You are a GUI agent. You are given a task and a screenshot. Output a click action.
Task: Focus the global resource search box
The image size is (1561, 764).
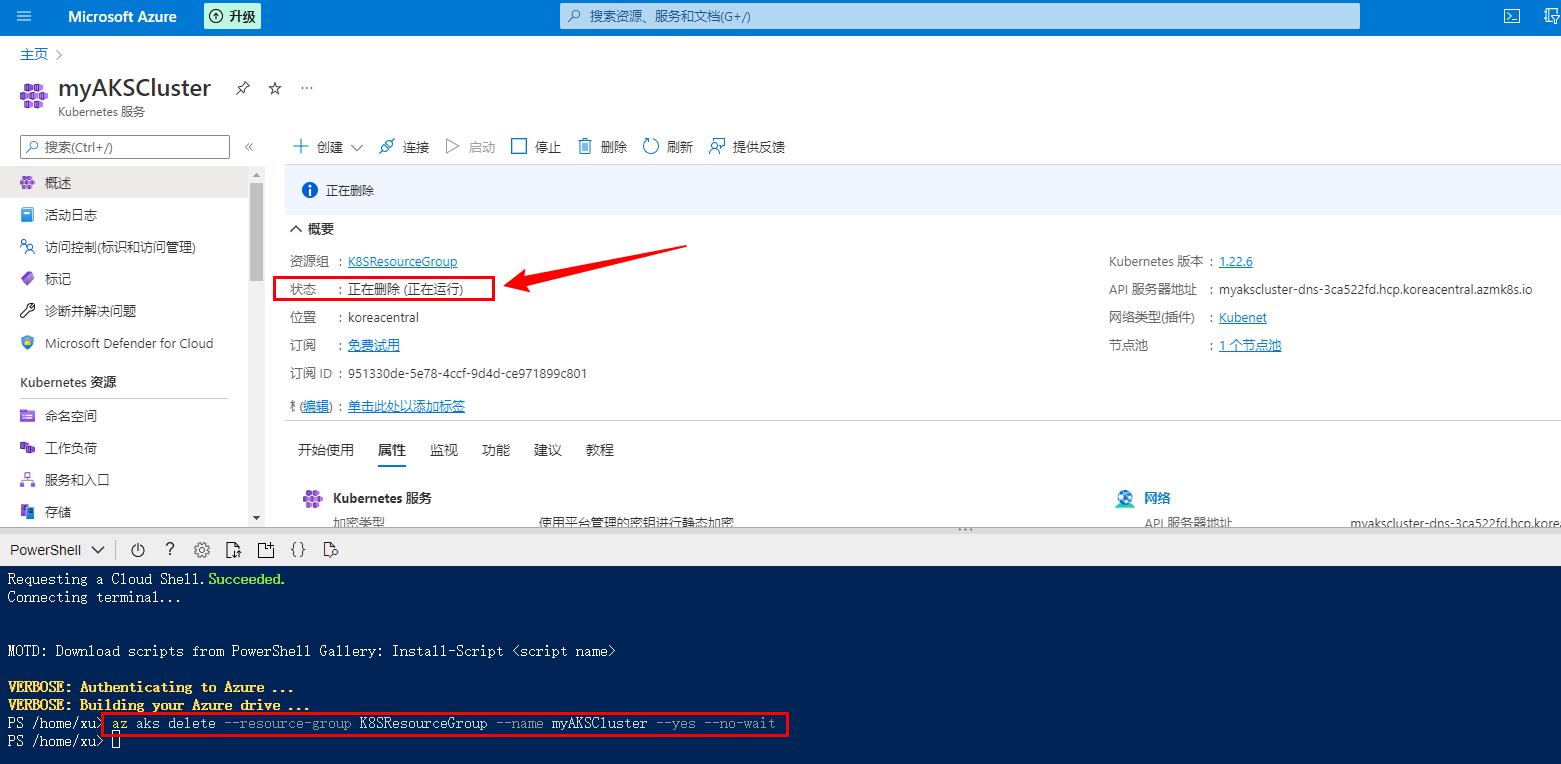959,16
